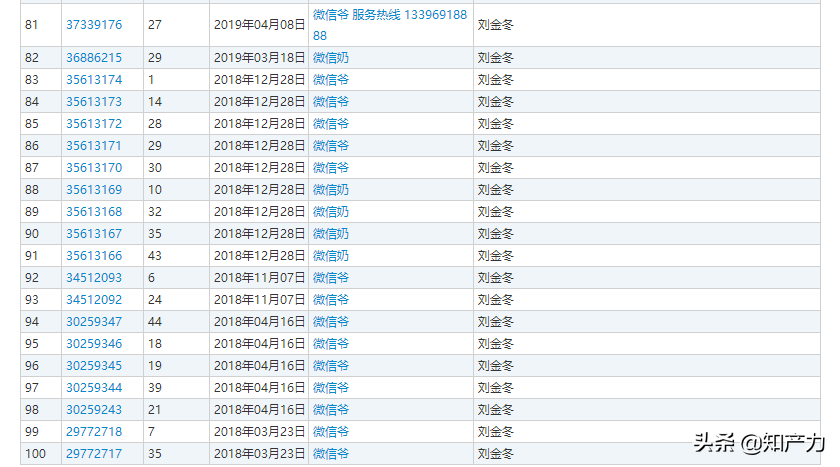
Task: Select date 2018年04月16日 in row 94
Action: coord(259,321)
